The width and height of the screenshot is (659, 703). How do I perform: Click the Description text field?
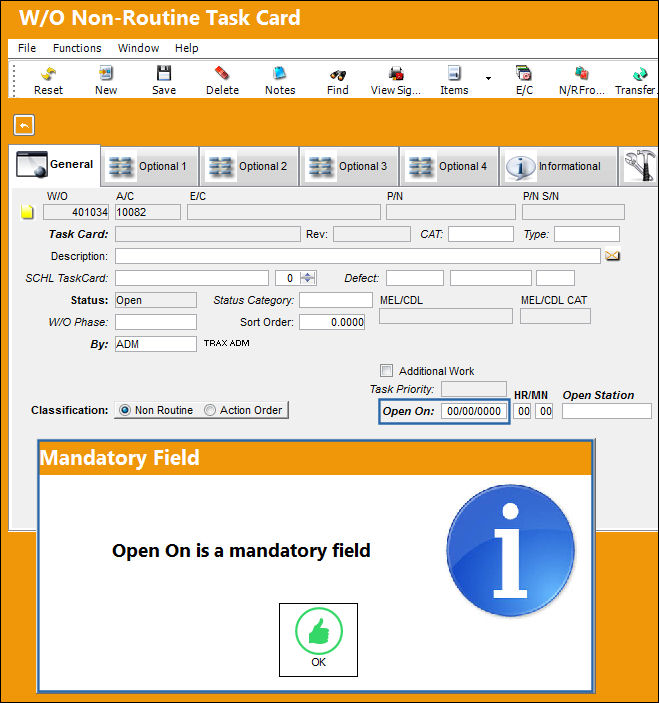point(357,256)
